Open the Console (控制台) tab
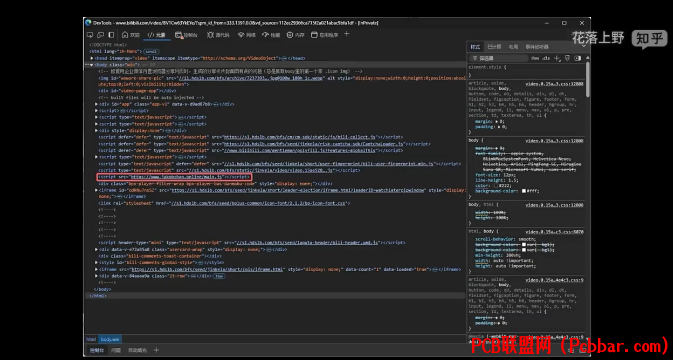 186,35
